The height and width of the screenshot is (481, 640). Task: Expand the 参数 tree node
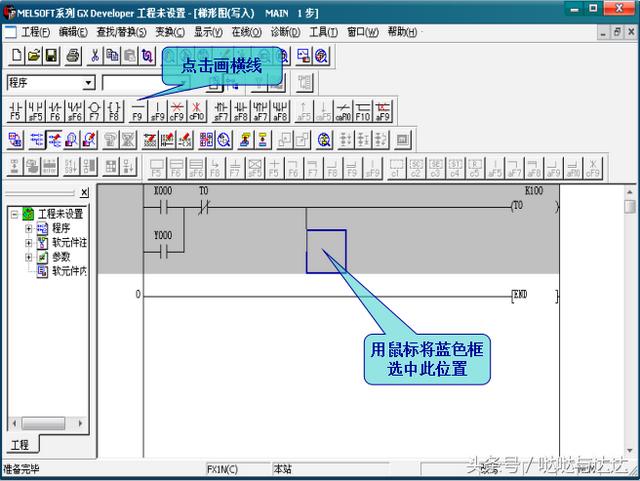(x=29, y=257)
